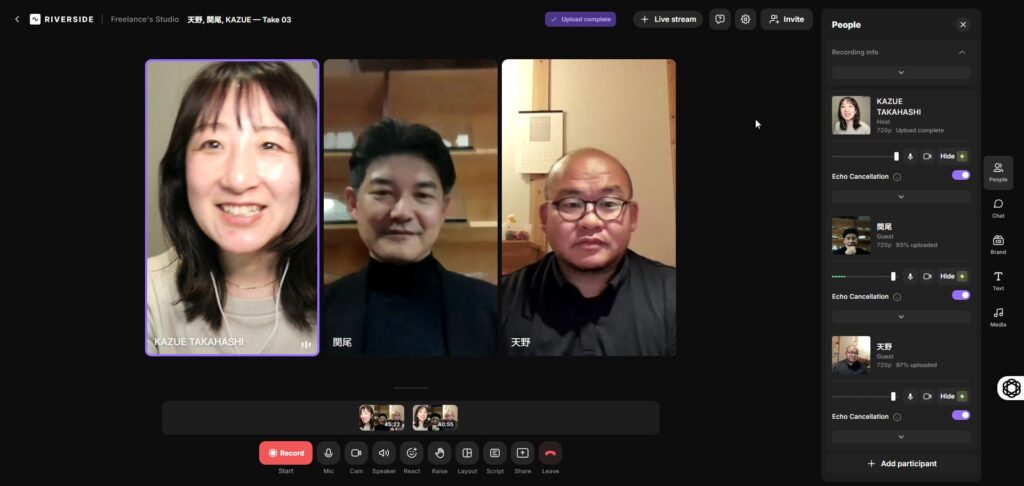Leave the studio with red phone icon
The width and height of the screenshot is (1024, 486).
click(x=550, y=453)
